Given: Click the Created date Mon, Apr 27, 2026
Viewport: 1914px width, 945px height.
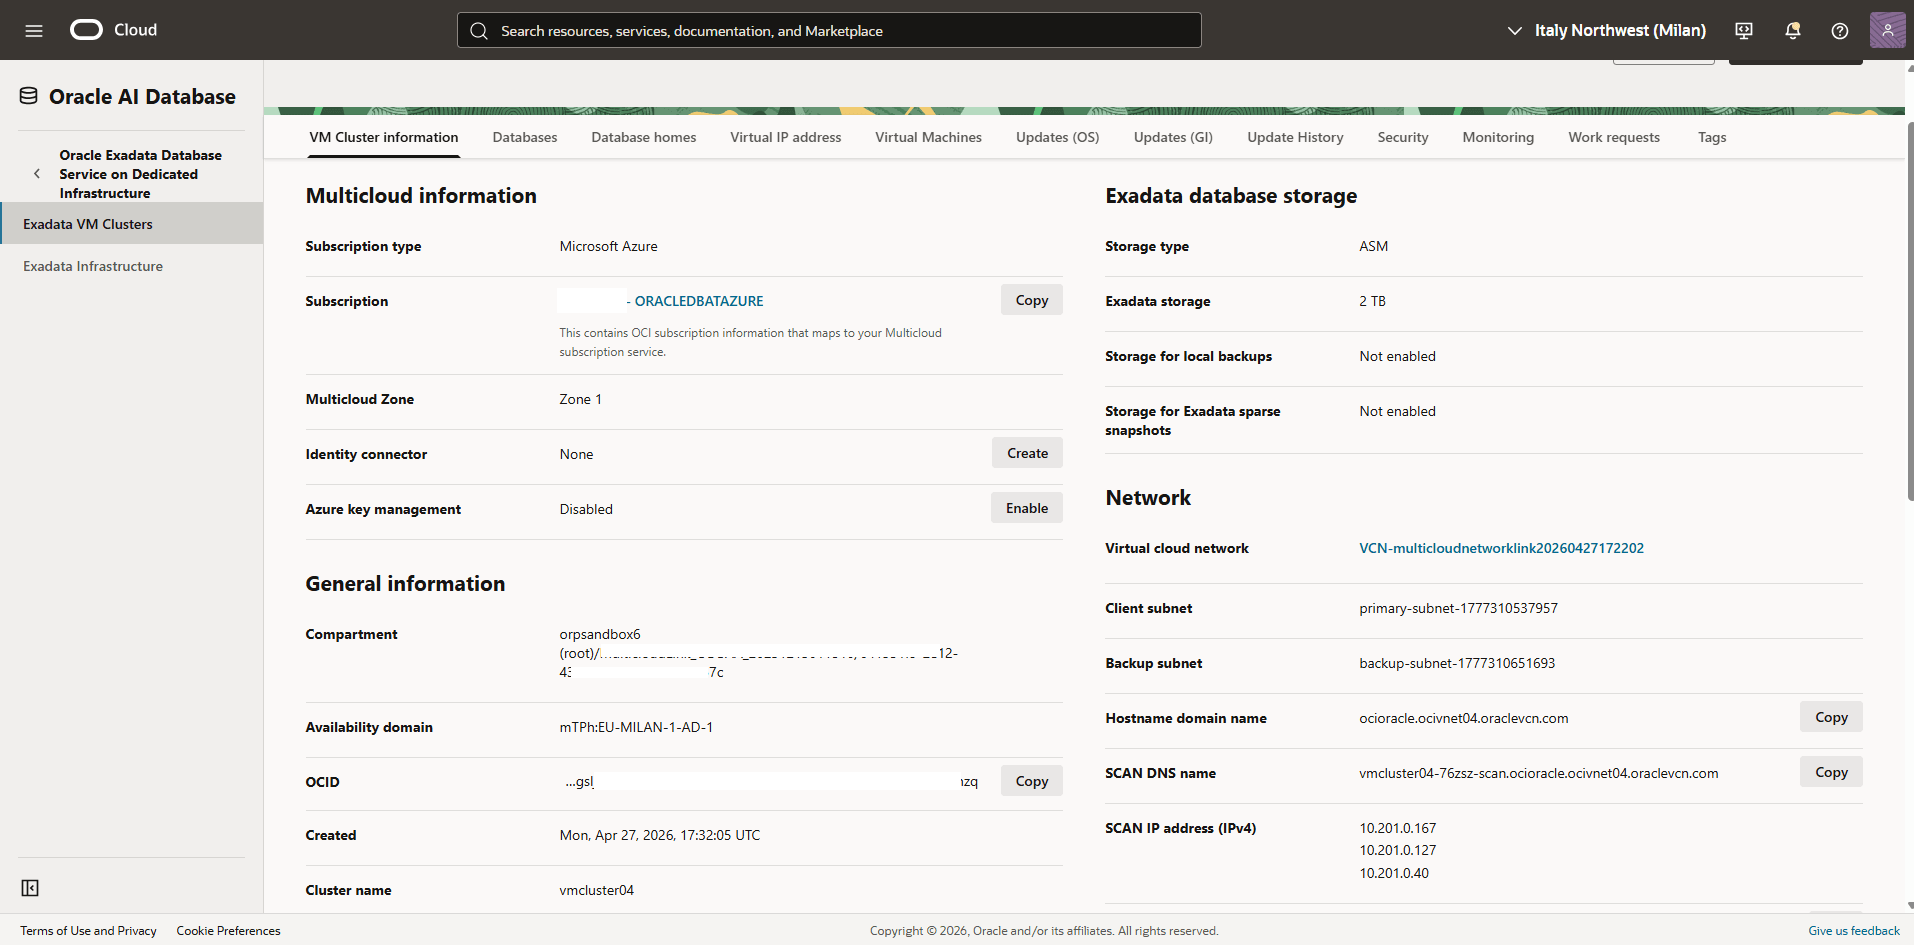Looking at the screenshot, I should coord(660,835).
